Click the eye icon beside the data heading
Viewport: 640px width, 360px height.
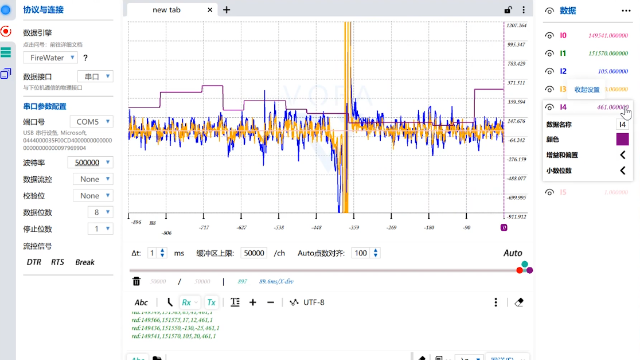click(x=549, y=11)
